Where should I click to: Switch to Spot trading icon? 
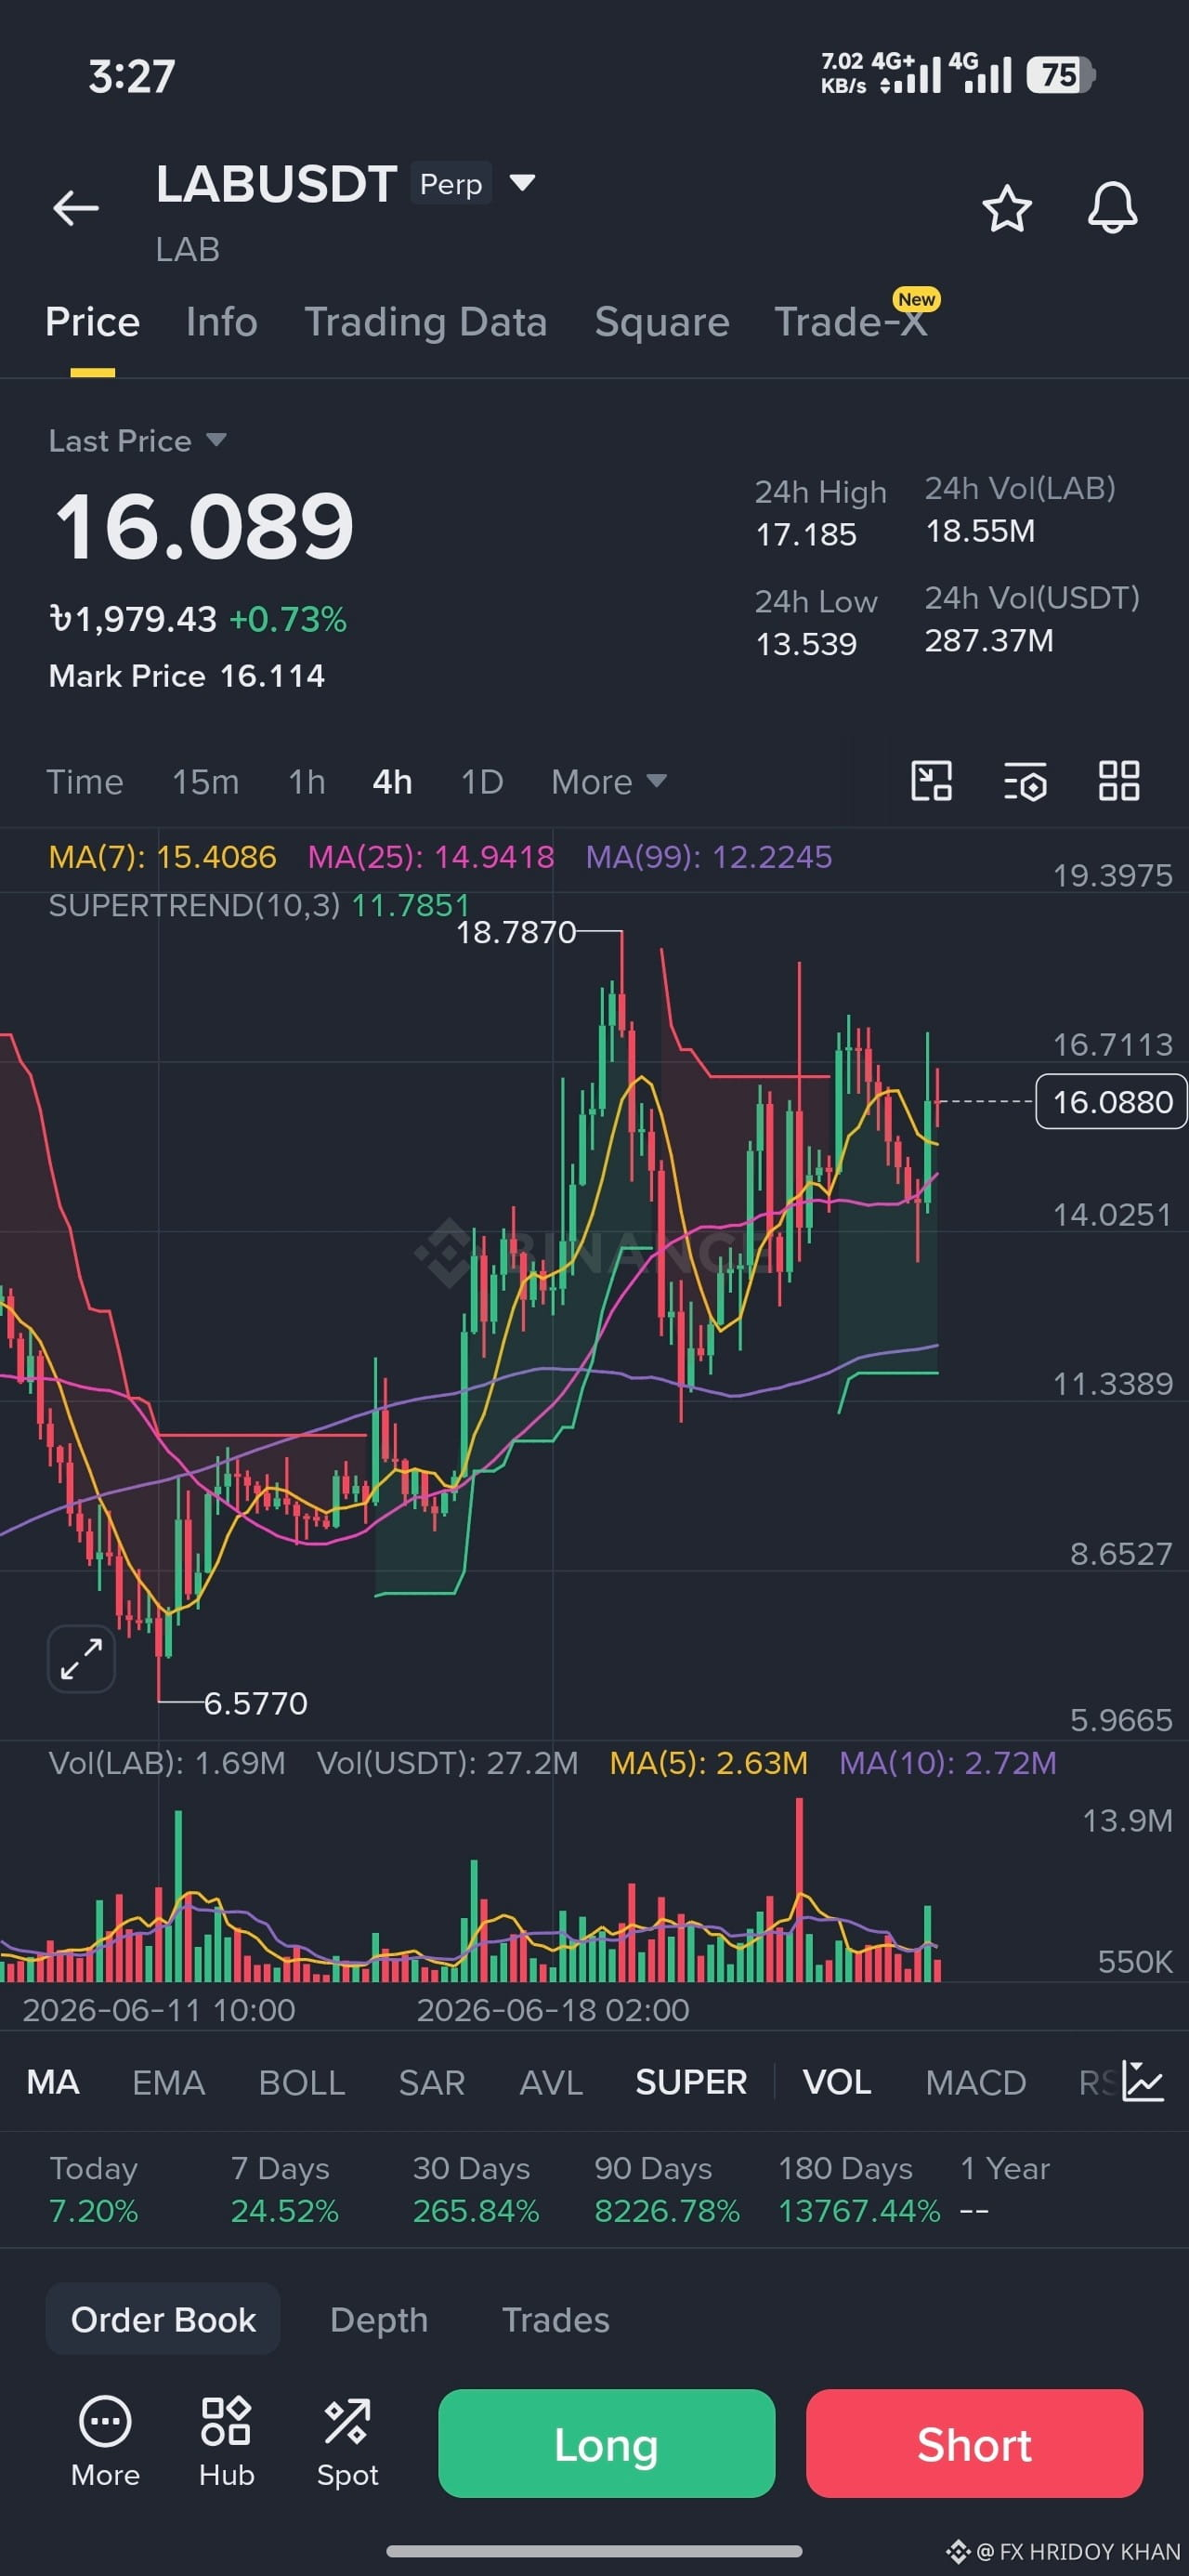coord(347,2442)
